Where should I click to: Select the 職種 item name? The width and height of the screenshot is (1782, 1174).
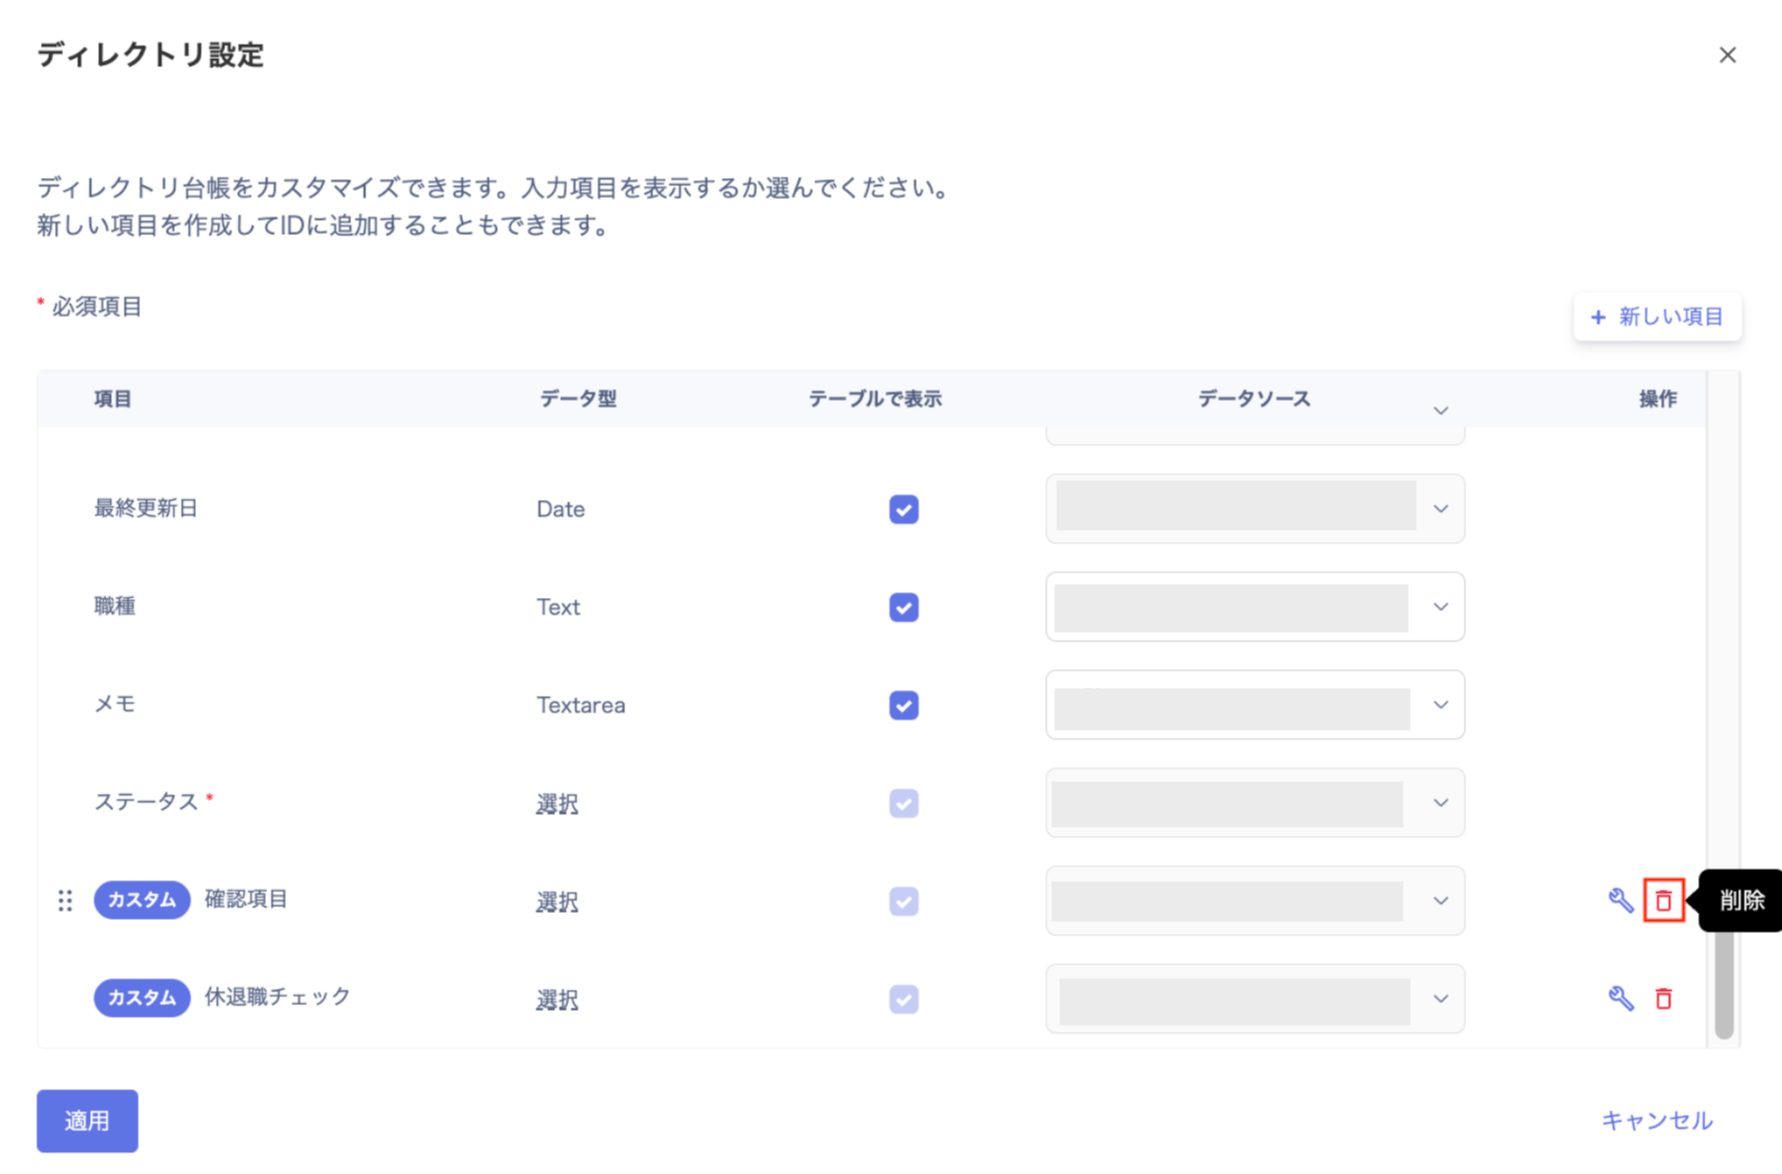pyautogui.click(x=115, y=606)
